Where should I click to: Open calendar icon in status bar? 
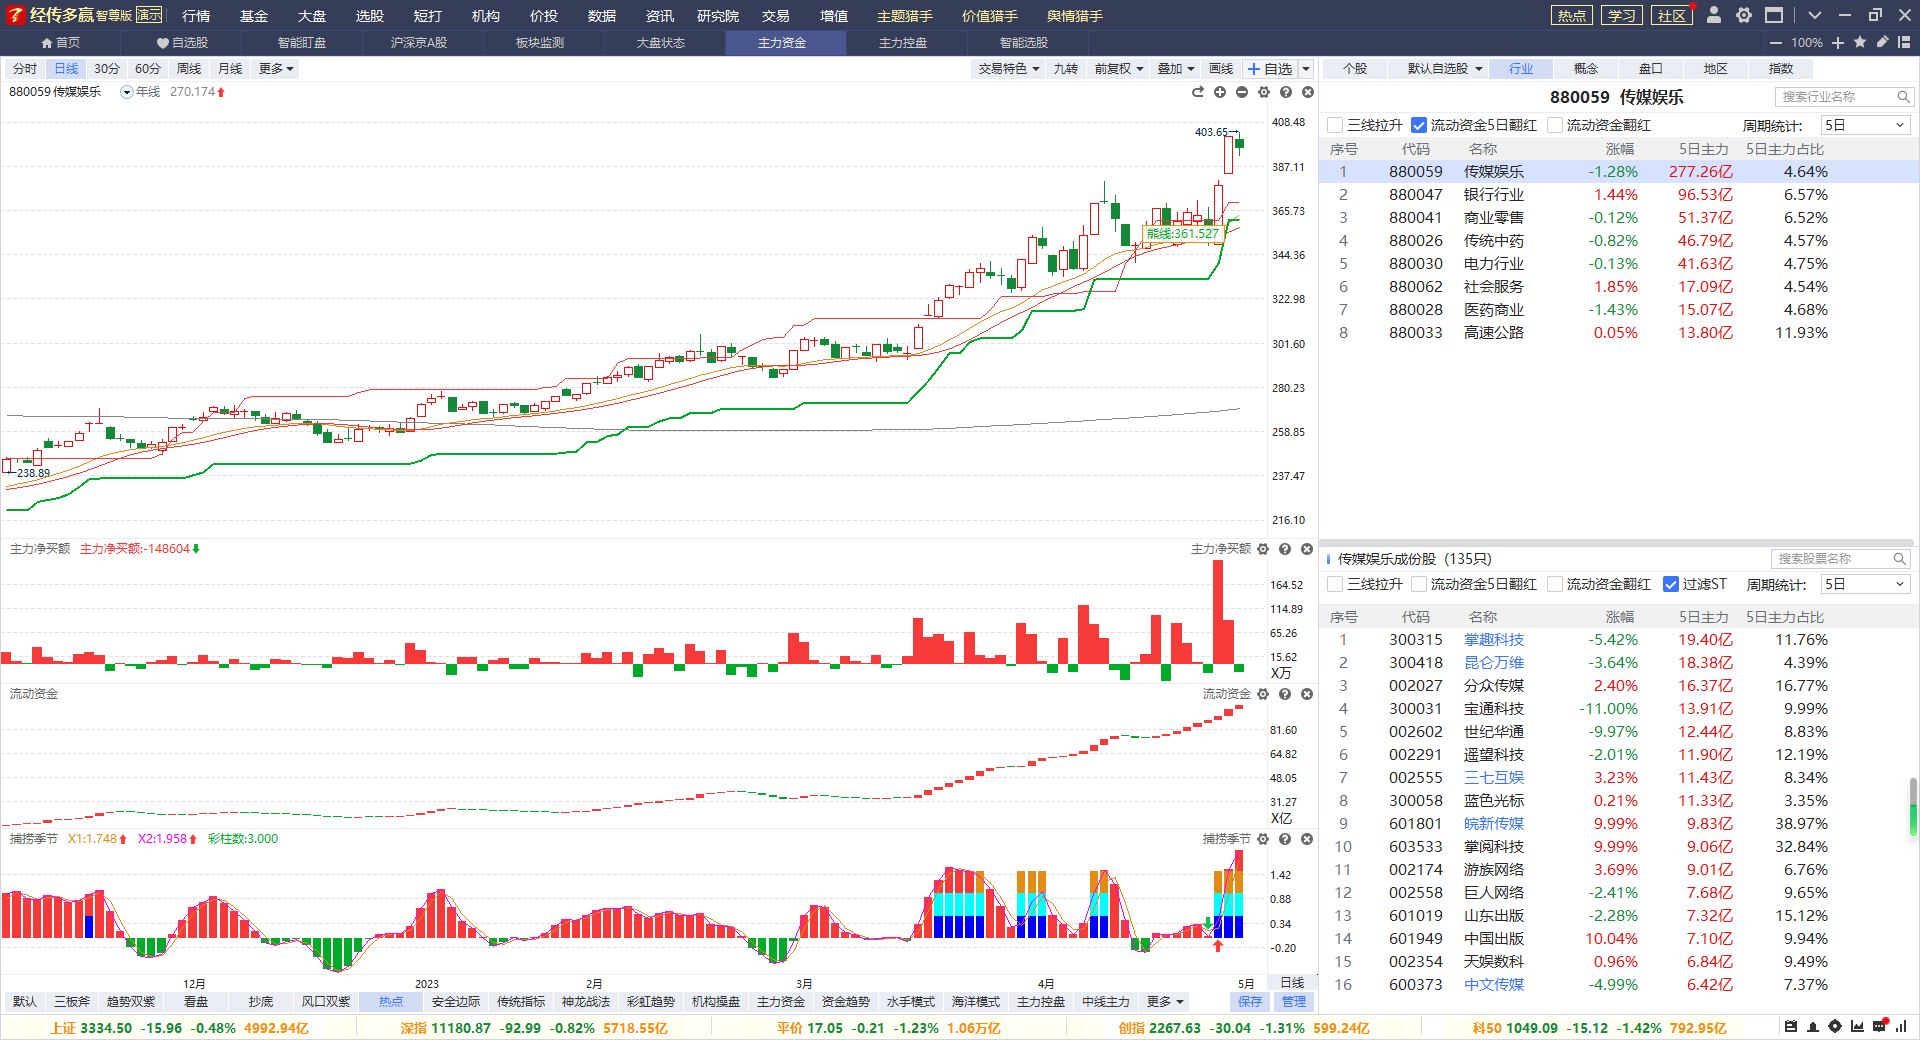pyautogui.click(x=1791, y=1026)
